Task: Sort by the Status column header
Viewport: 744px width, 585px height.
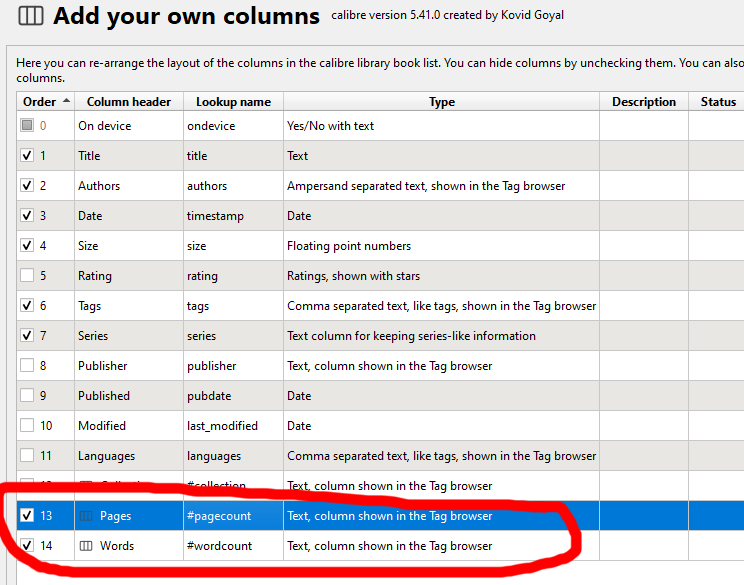Action: point(716,102)
